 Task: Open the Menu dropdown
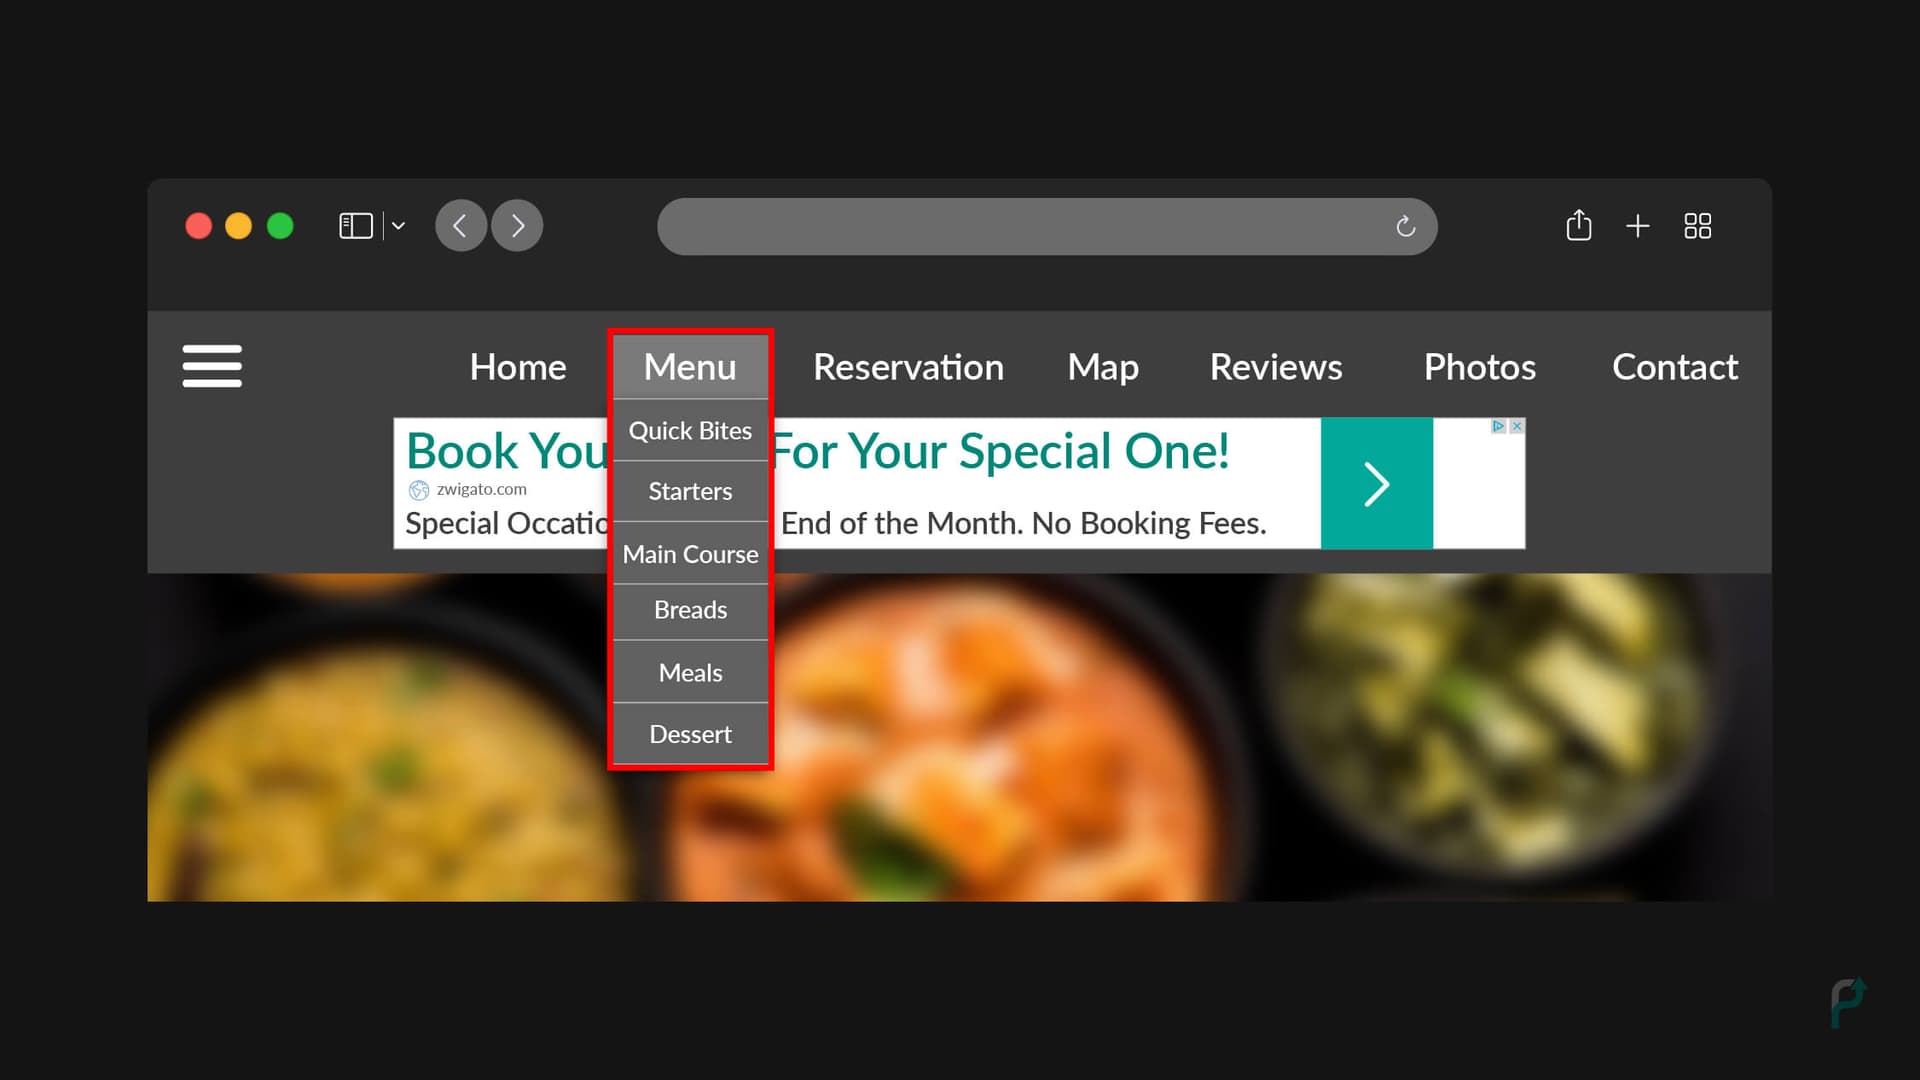coord(690,365)
